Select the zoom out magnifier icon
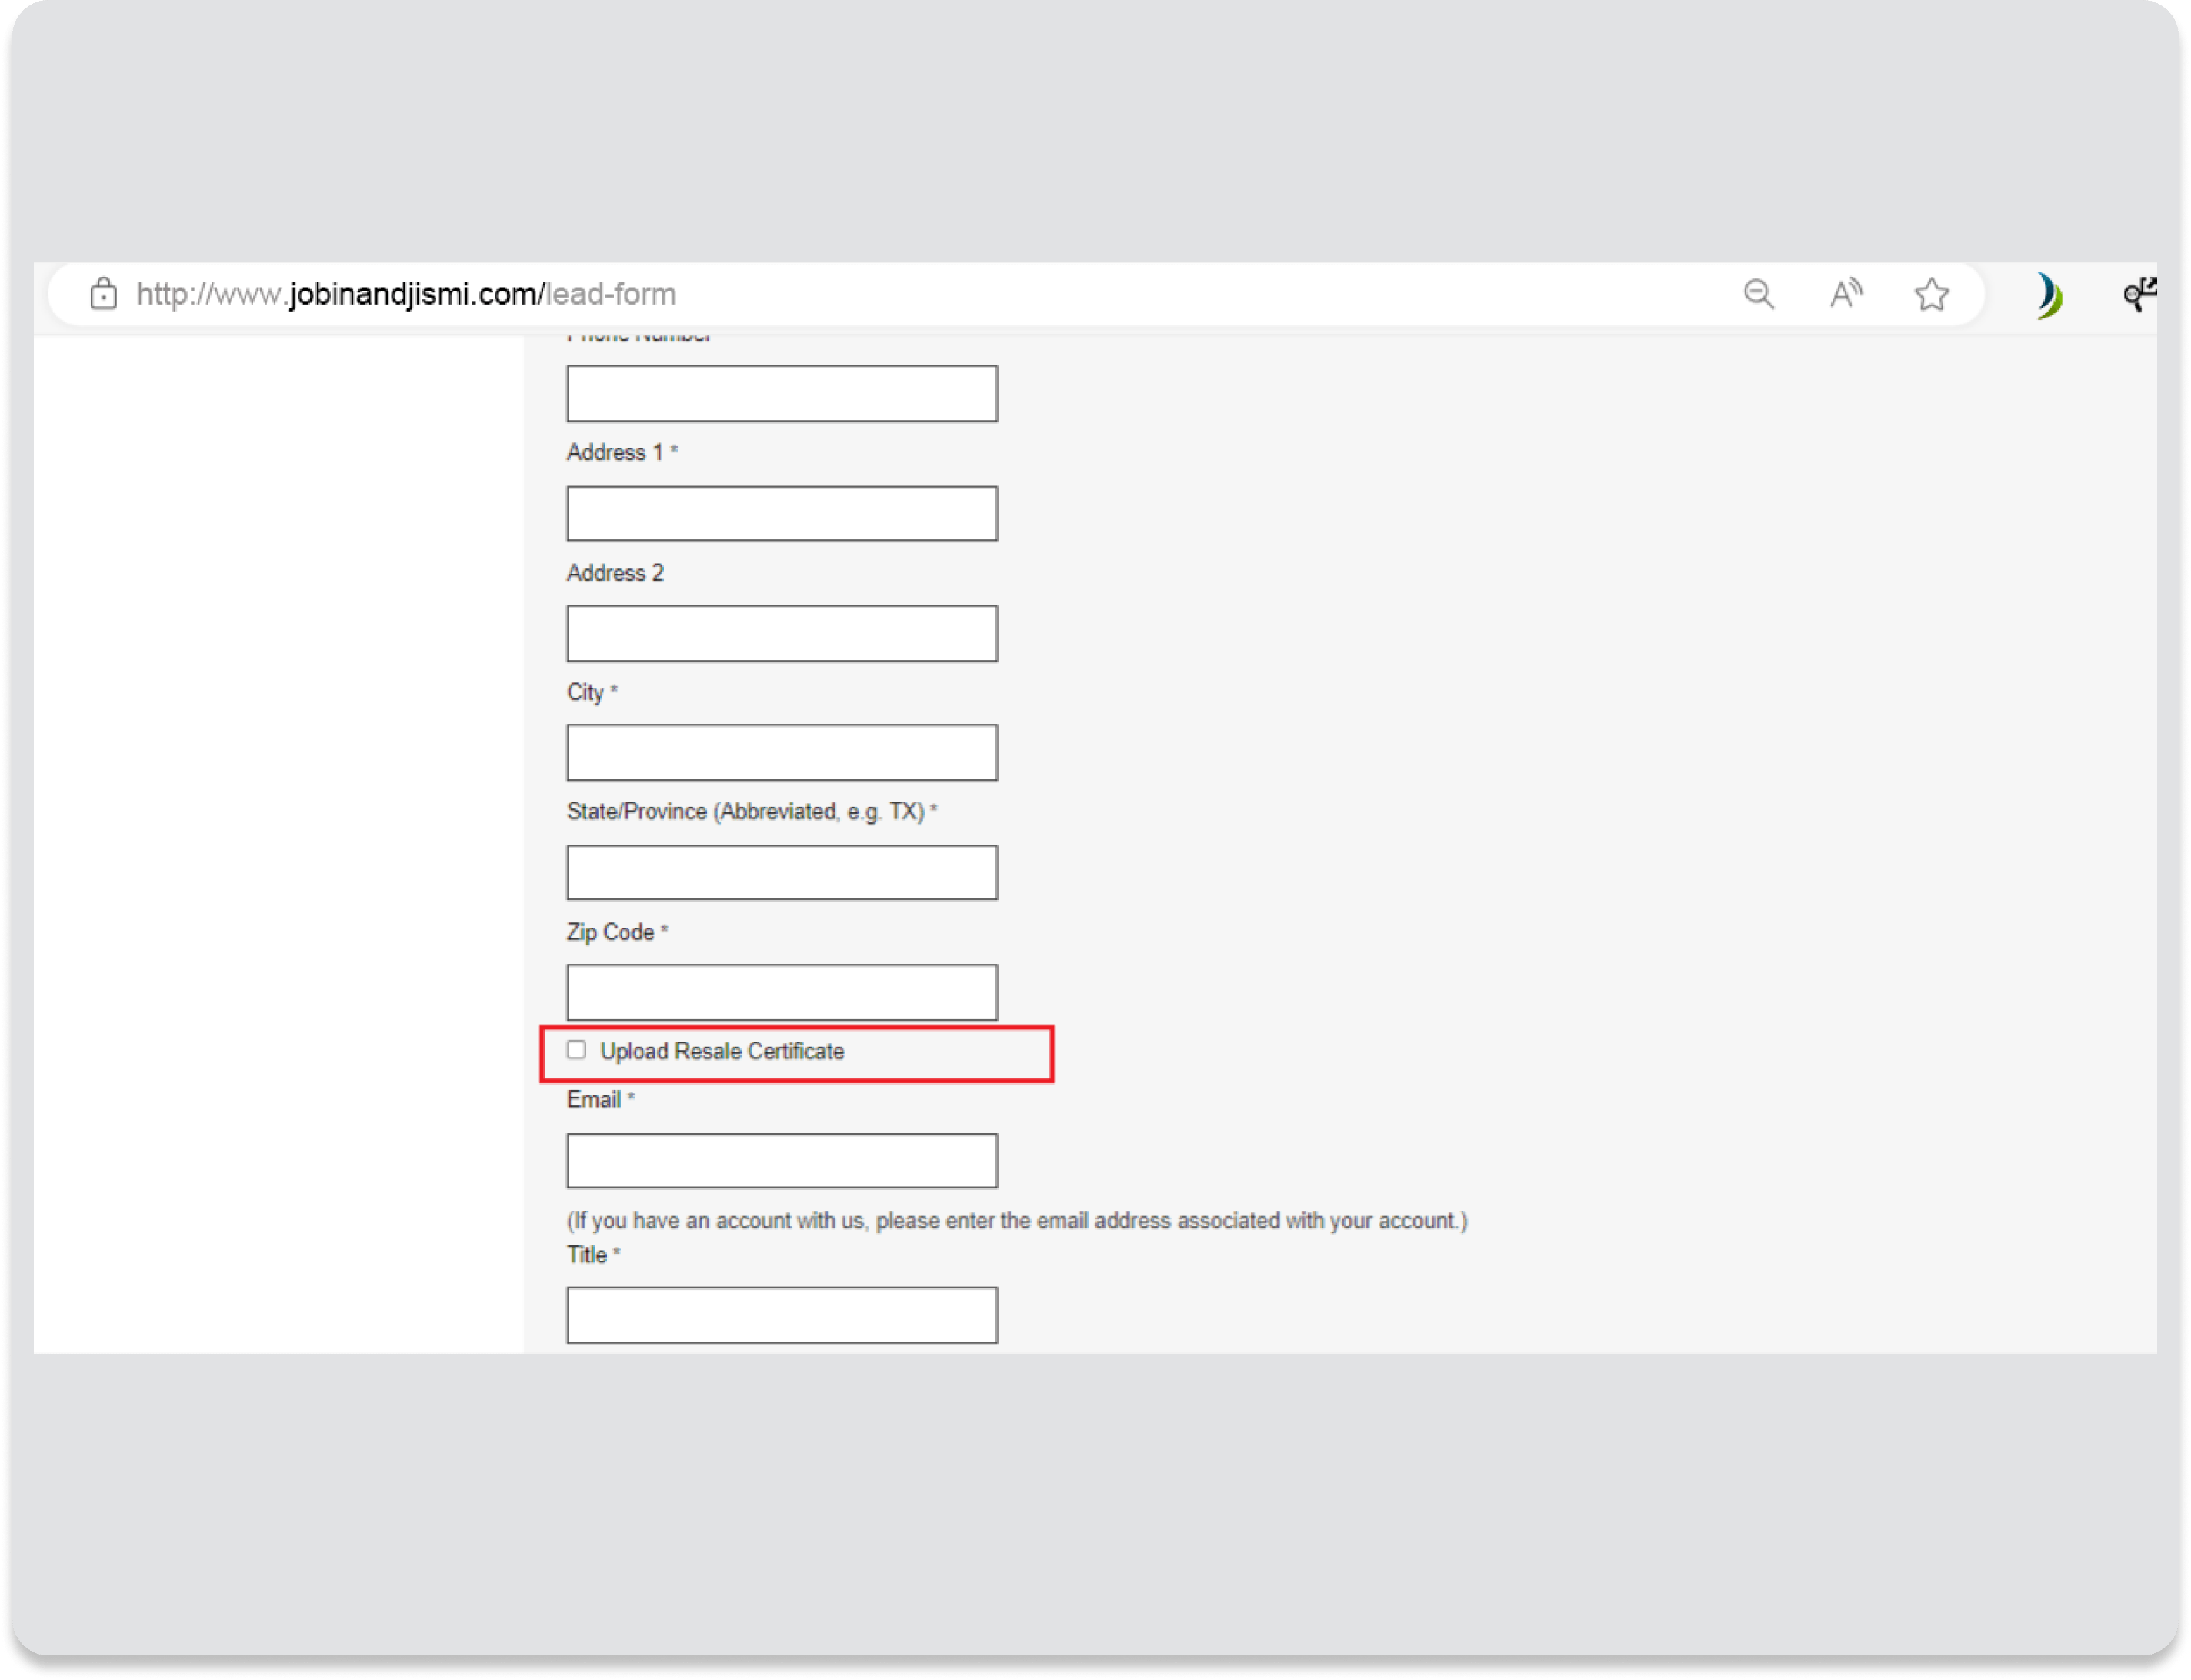The height and width of the screenshot is (1680, 2191). point(1759,293)
